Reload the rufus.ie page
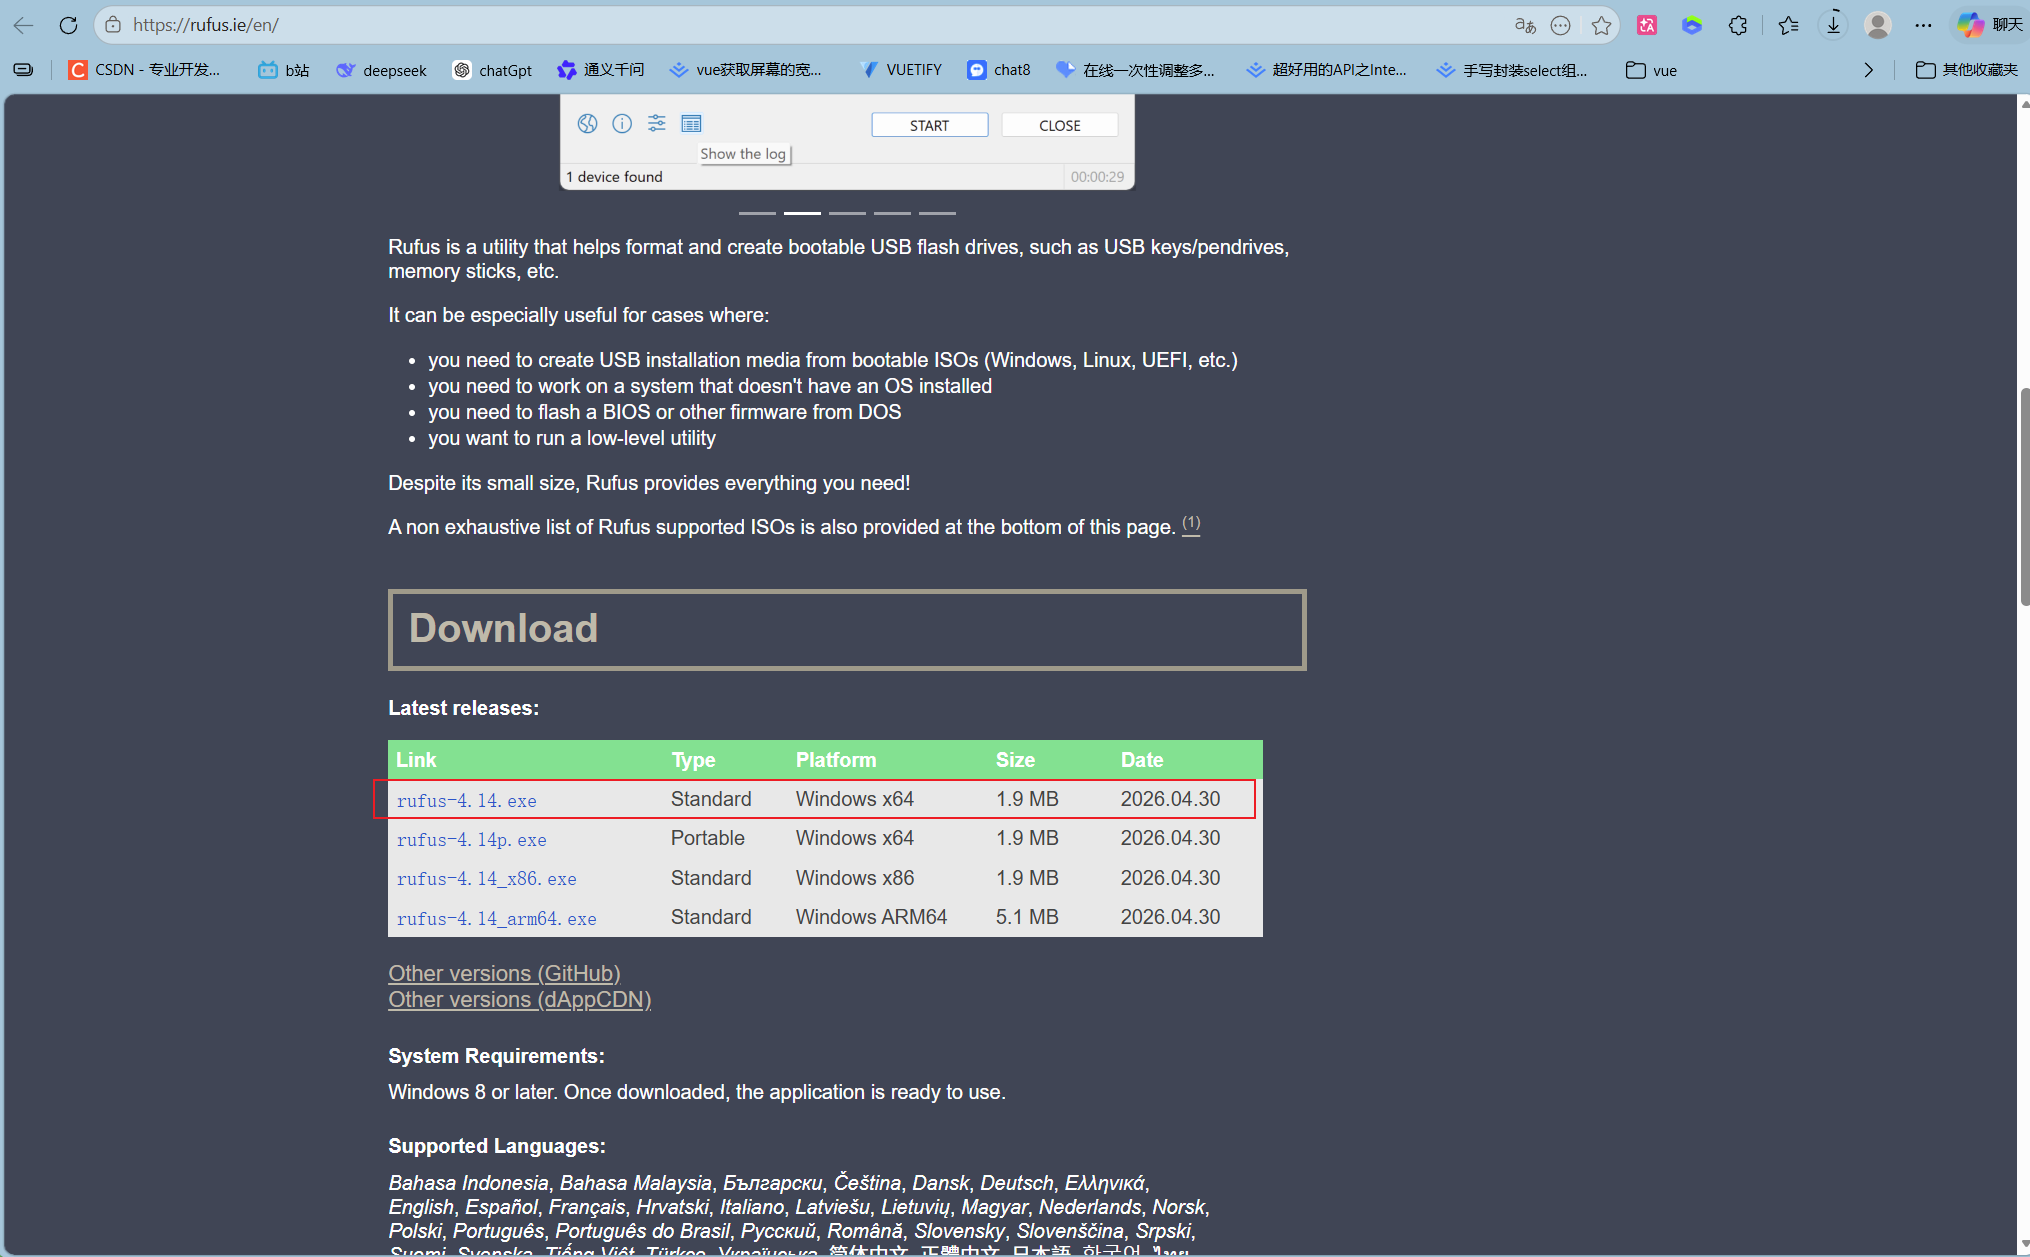Image resolution: width=2030 pixels, height=1257 pixels. click(x=68, y=26)
